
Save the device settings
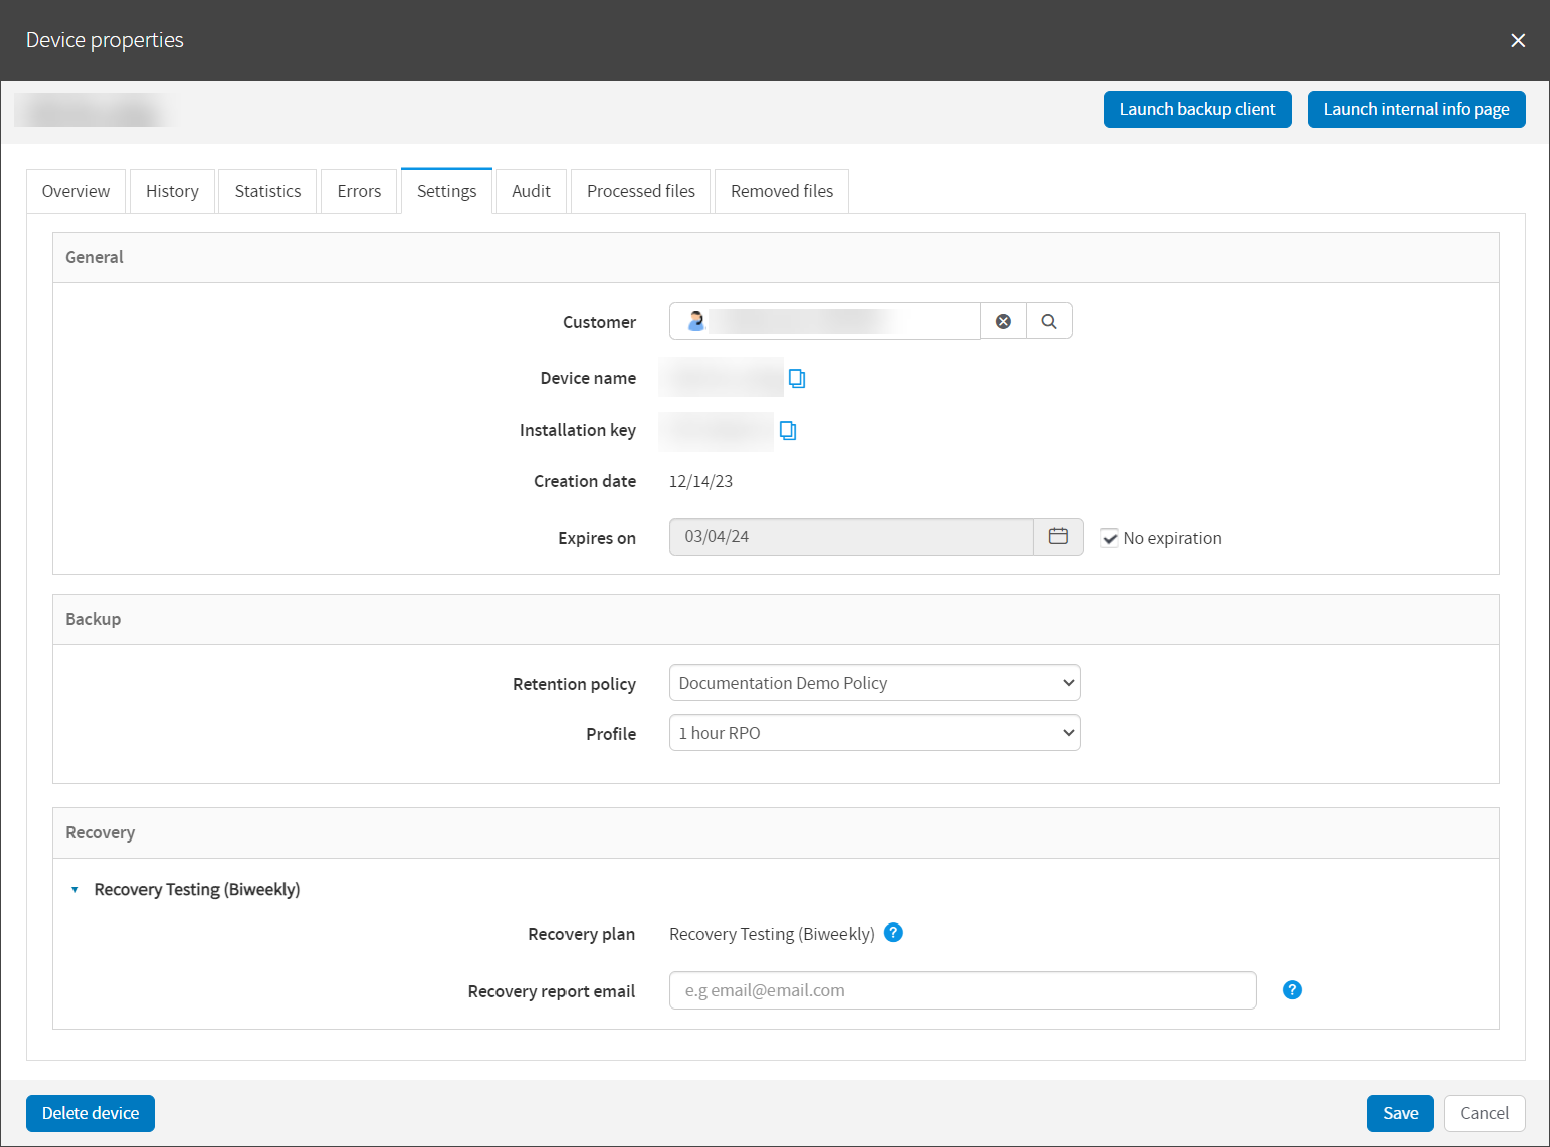click(x=1399, y=1113)
